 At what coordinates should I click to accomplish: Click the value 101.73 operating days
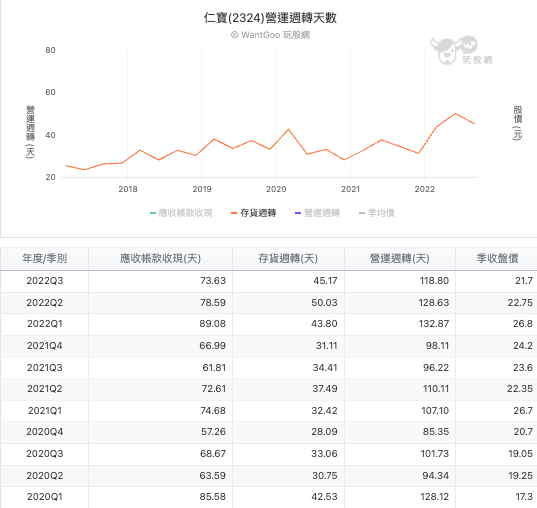pos(435,454)
